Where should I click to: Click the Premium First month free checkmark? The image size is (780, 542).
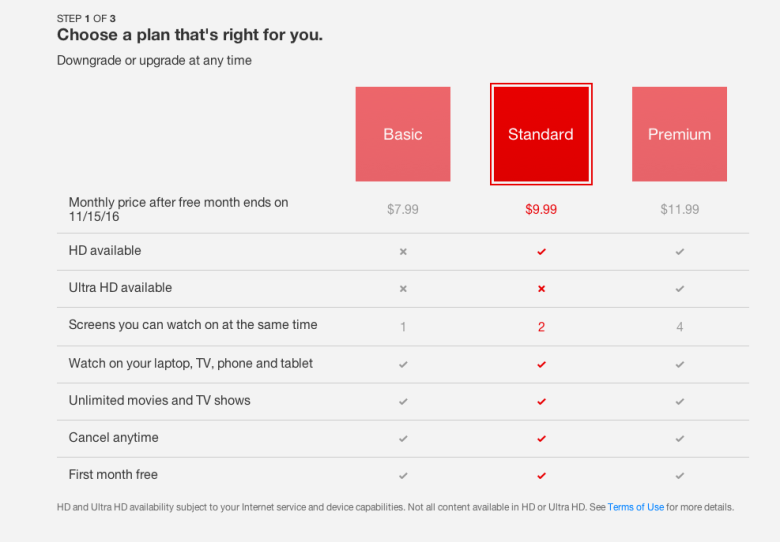[x=680, y=476]
